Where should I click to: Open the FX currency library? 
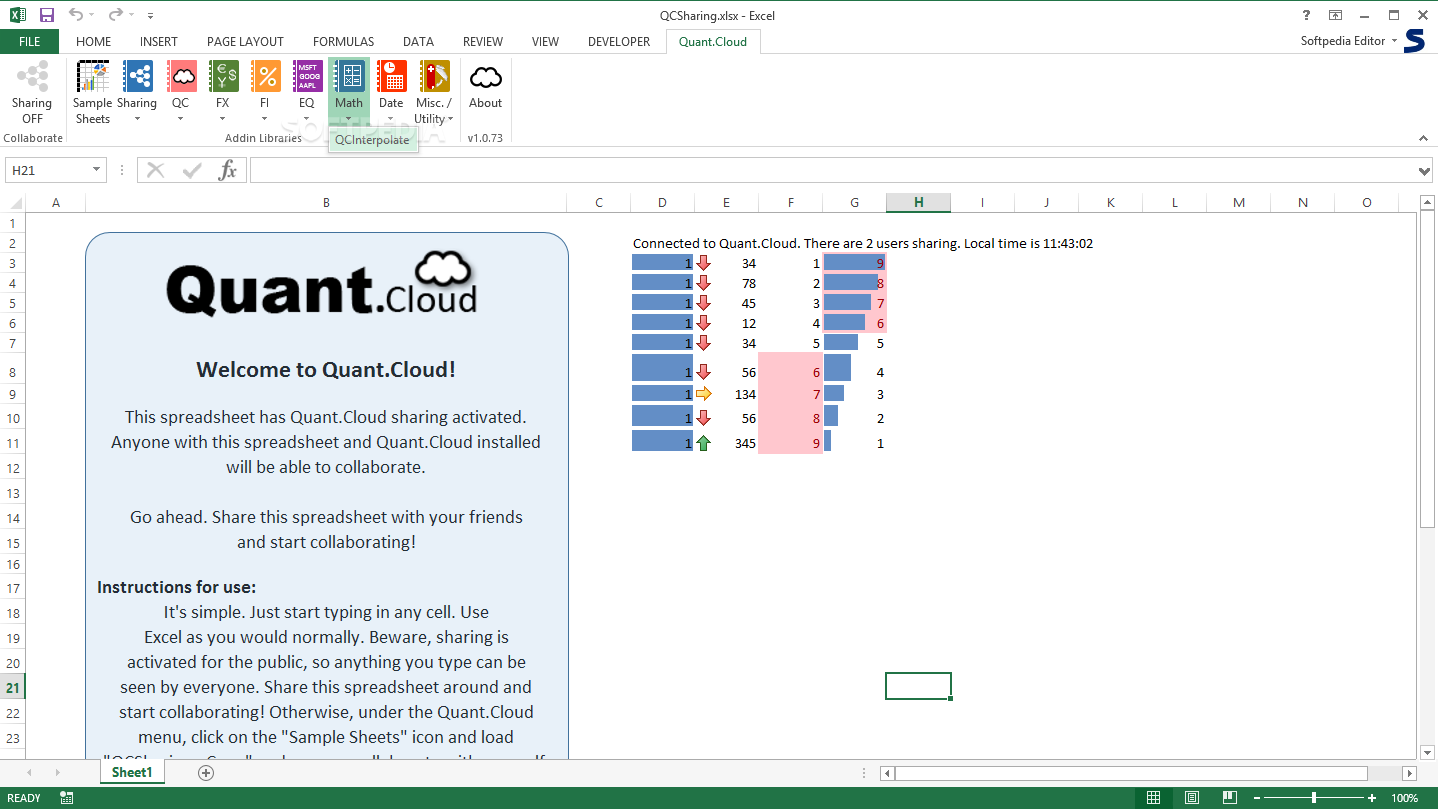(x=222, y=92)
